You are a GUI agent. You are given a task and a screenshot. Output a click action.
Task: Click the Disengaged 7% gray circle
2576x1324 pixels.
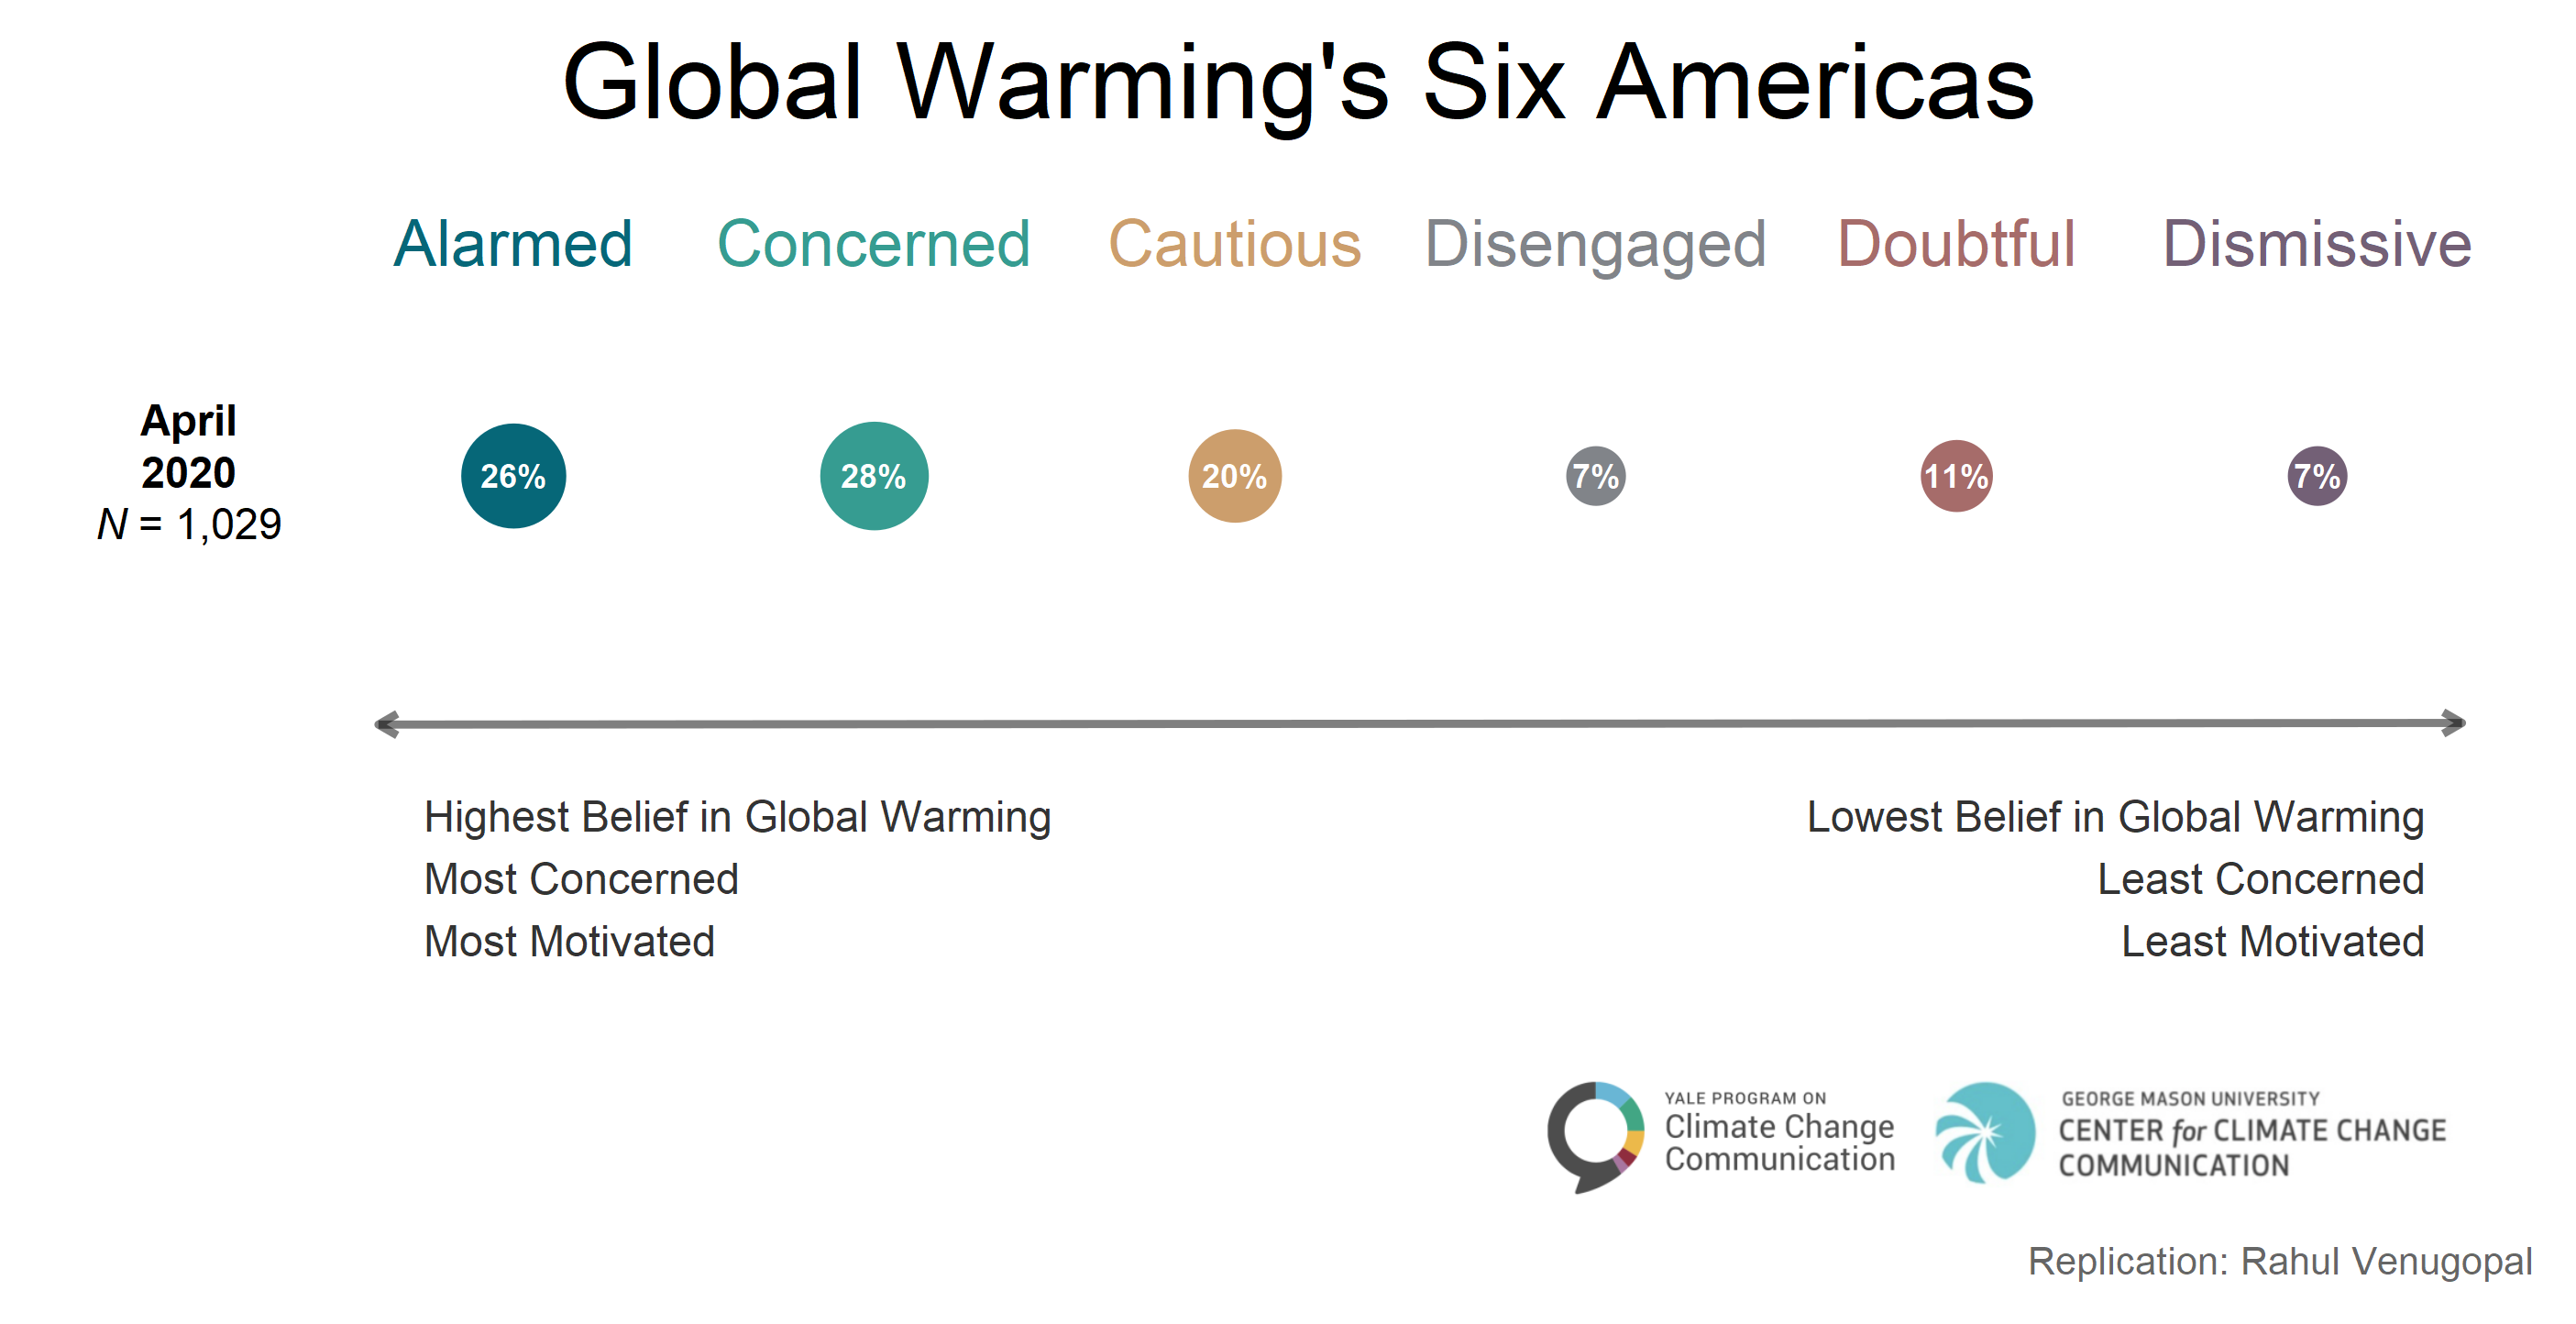[x=1596, y=476]
